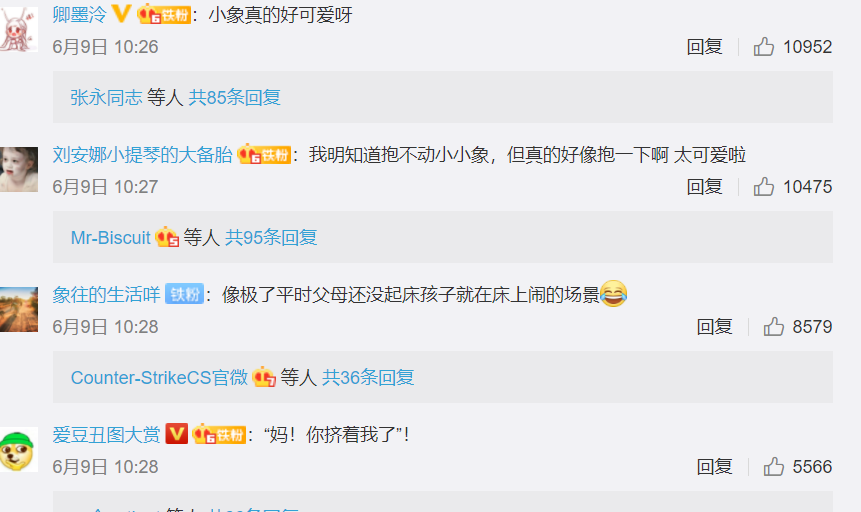The height and width of the screenshot is (512, 861).
Task: Open 爱豆丑图大赏's green-hat dog avatar
Action: point(19,449)
